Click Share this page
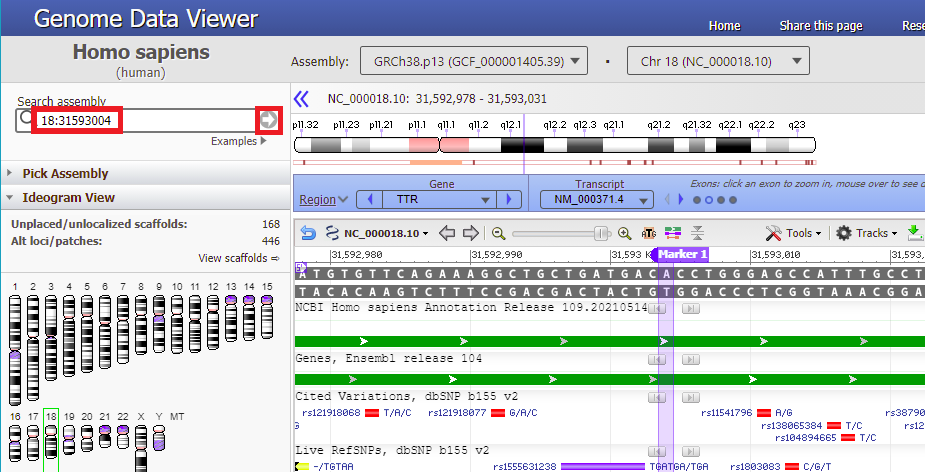Viewport: 925px width, 472px height. point(821,25)
